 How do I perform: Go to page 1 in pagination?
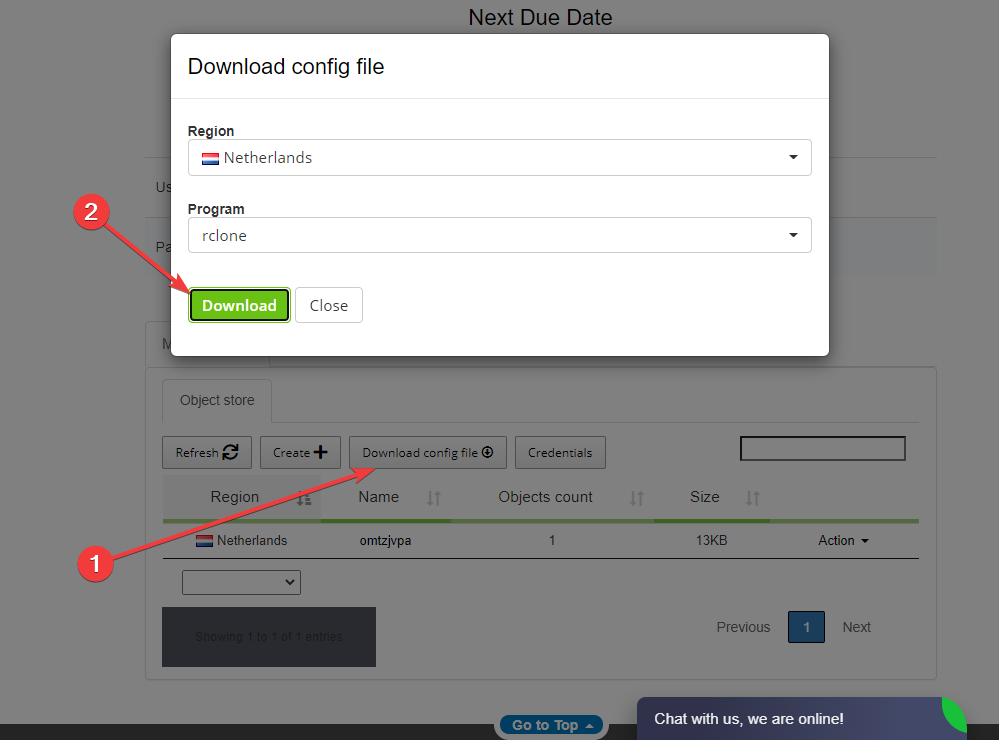click(x=806, y=627)
